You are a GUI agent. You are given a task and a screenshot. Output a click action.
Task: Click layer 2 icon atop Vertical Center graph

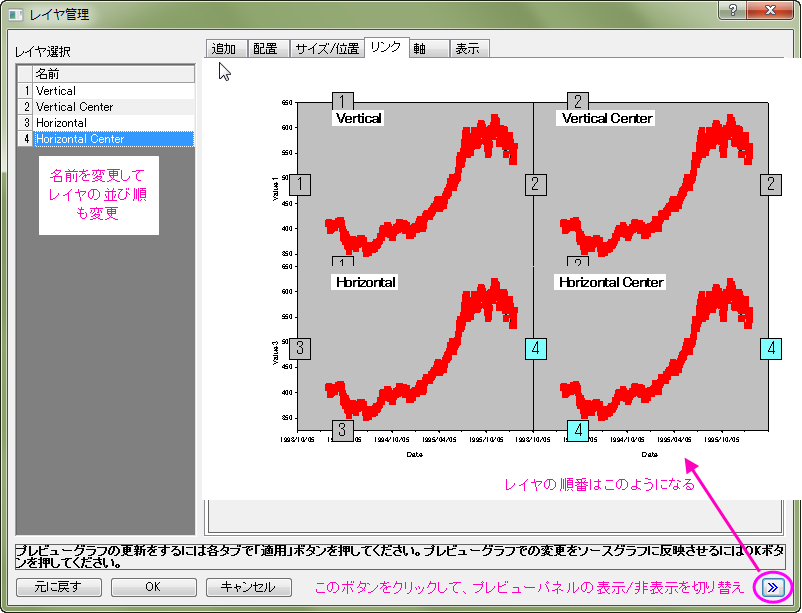[578, 101]
